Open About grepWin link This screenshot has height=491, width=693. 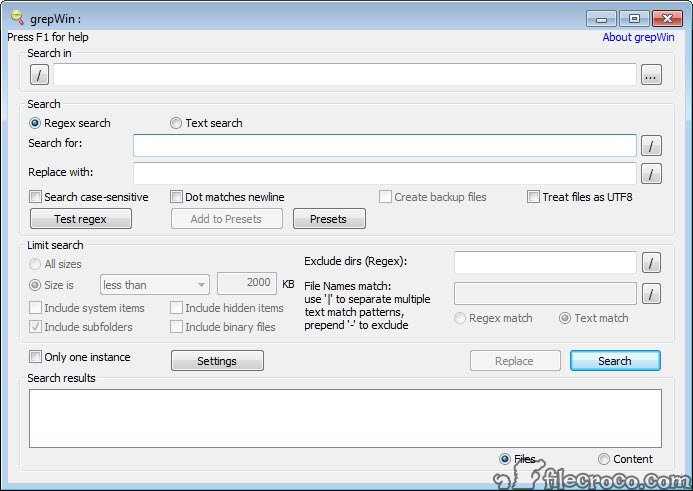tap(638, 37)
